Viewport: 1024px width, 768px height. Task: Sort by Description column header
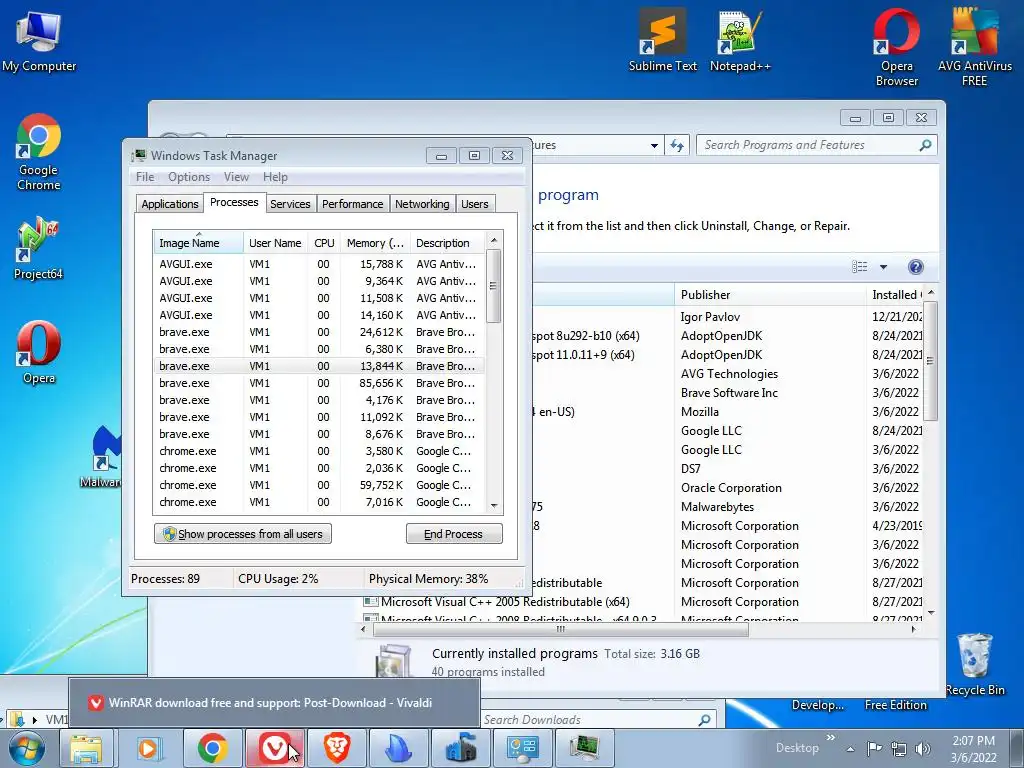click(x=447, y=242)
